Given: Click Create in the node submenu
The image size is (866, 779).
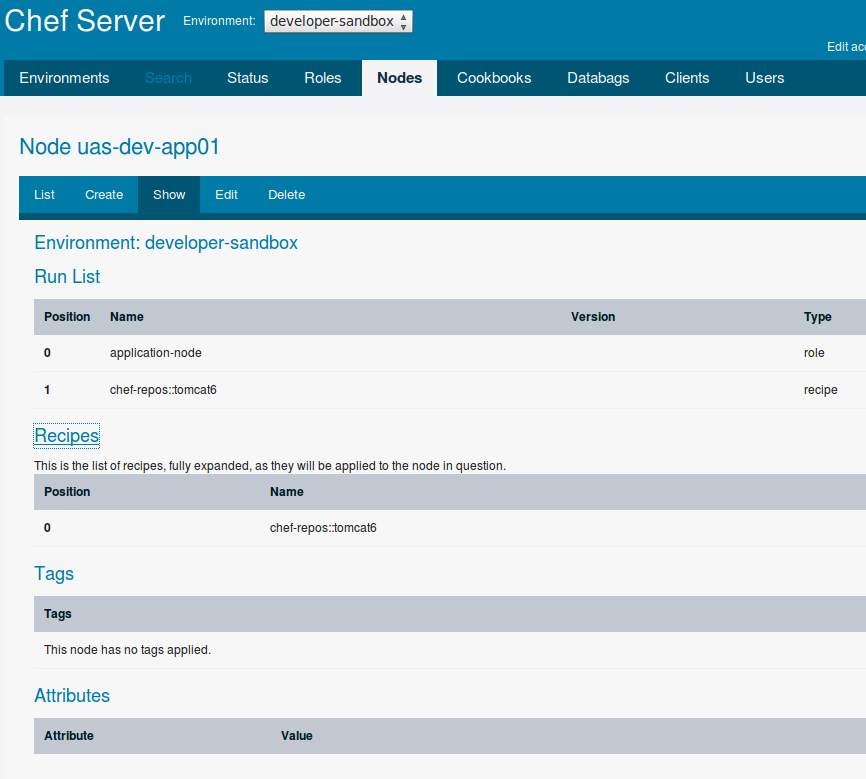Looking at the screenshot, I should point(104,194).
